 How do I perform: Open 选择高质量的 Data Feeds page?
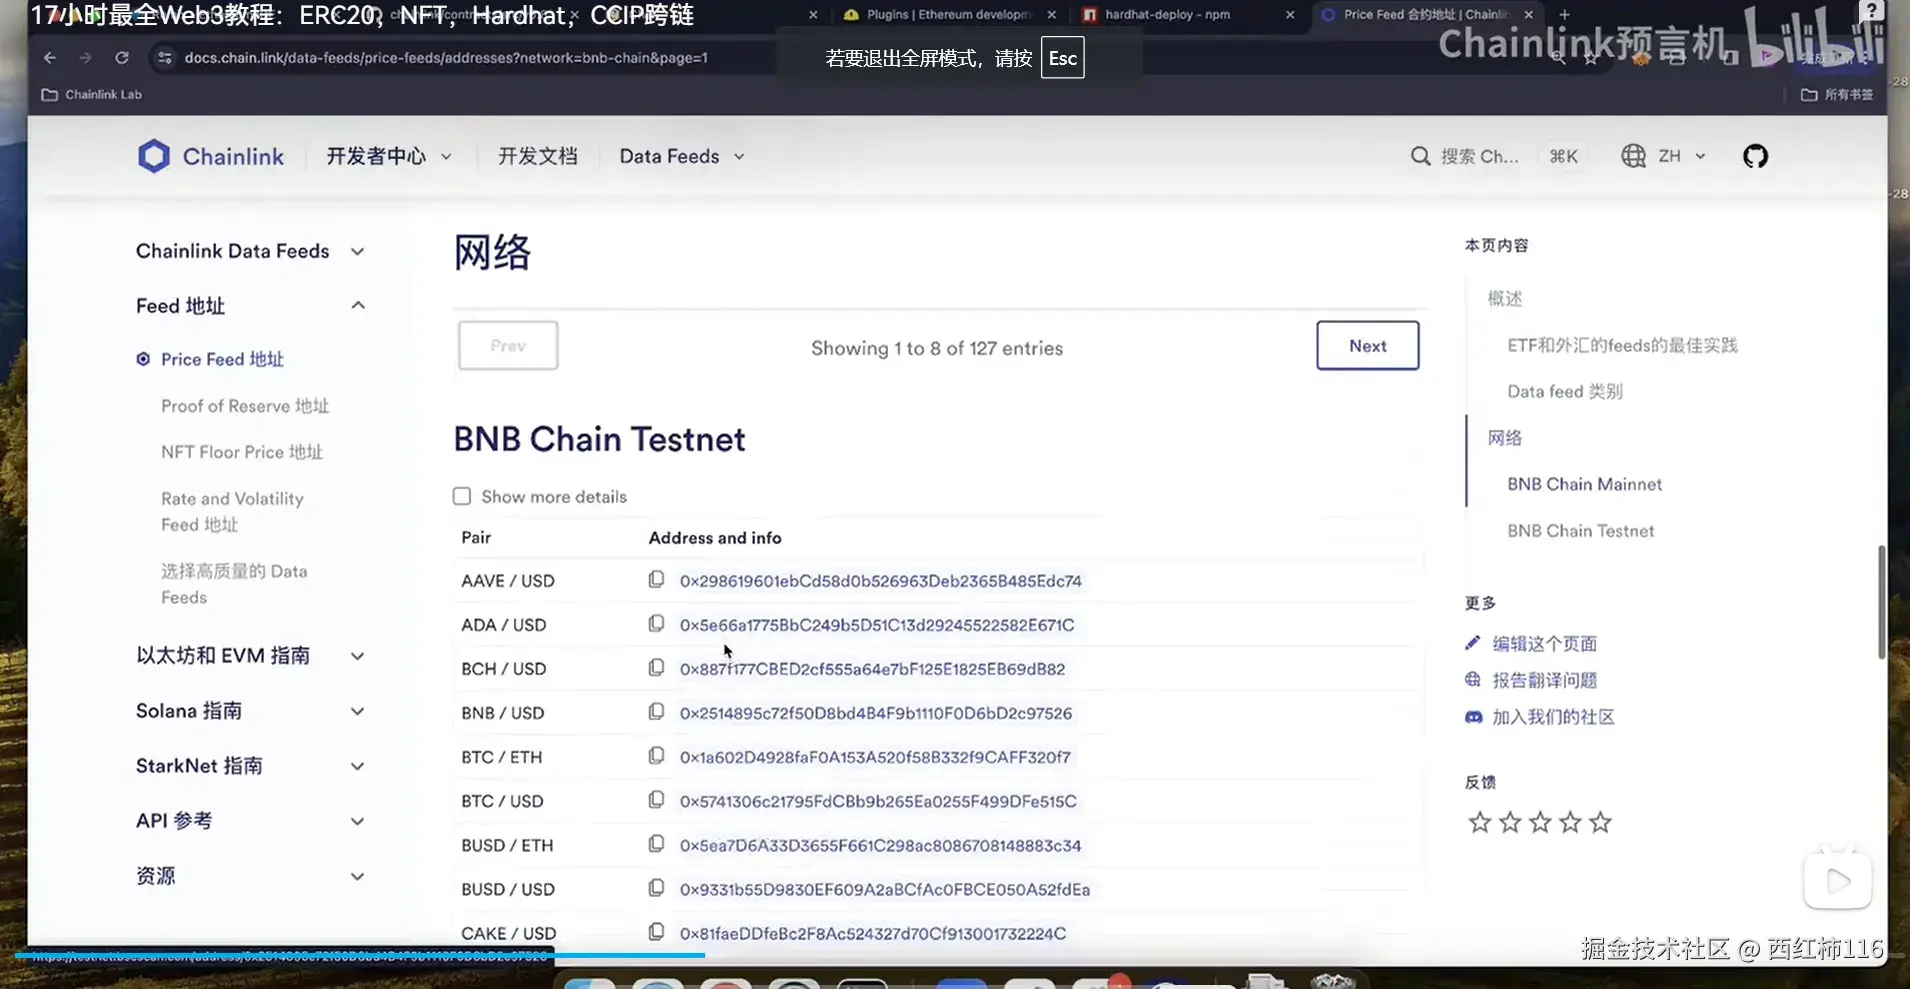pyautogui.click(x=234, y=584)
